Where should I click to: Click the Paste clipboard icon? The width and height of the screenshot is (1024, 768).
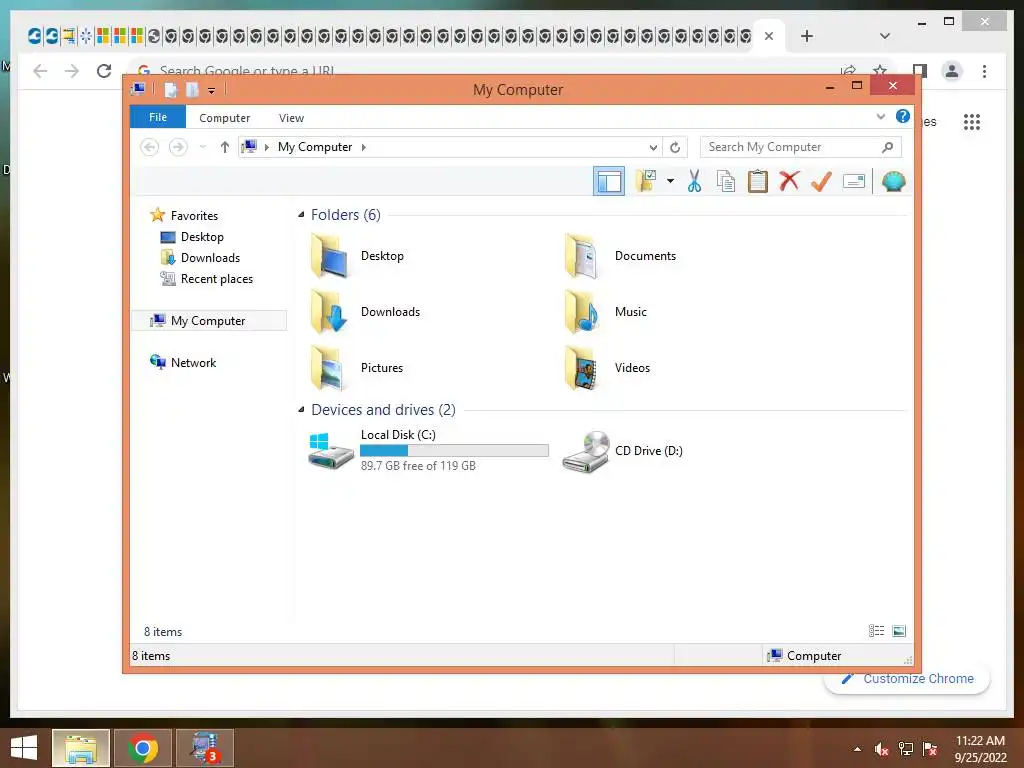click(758, 181)
